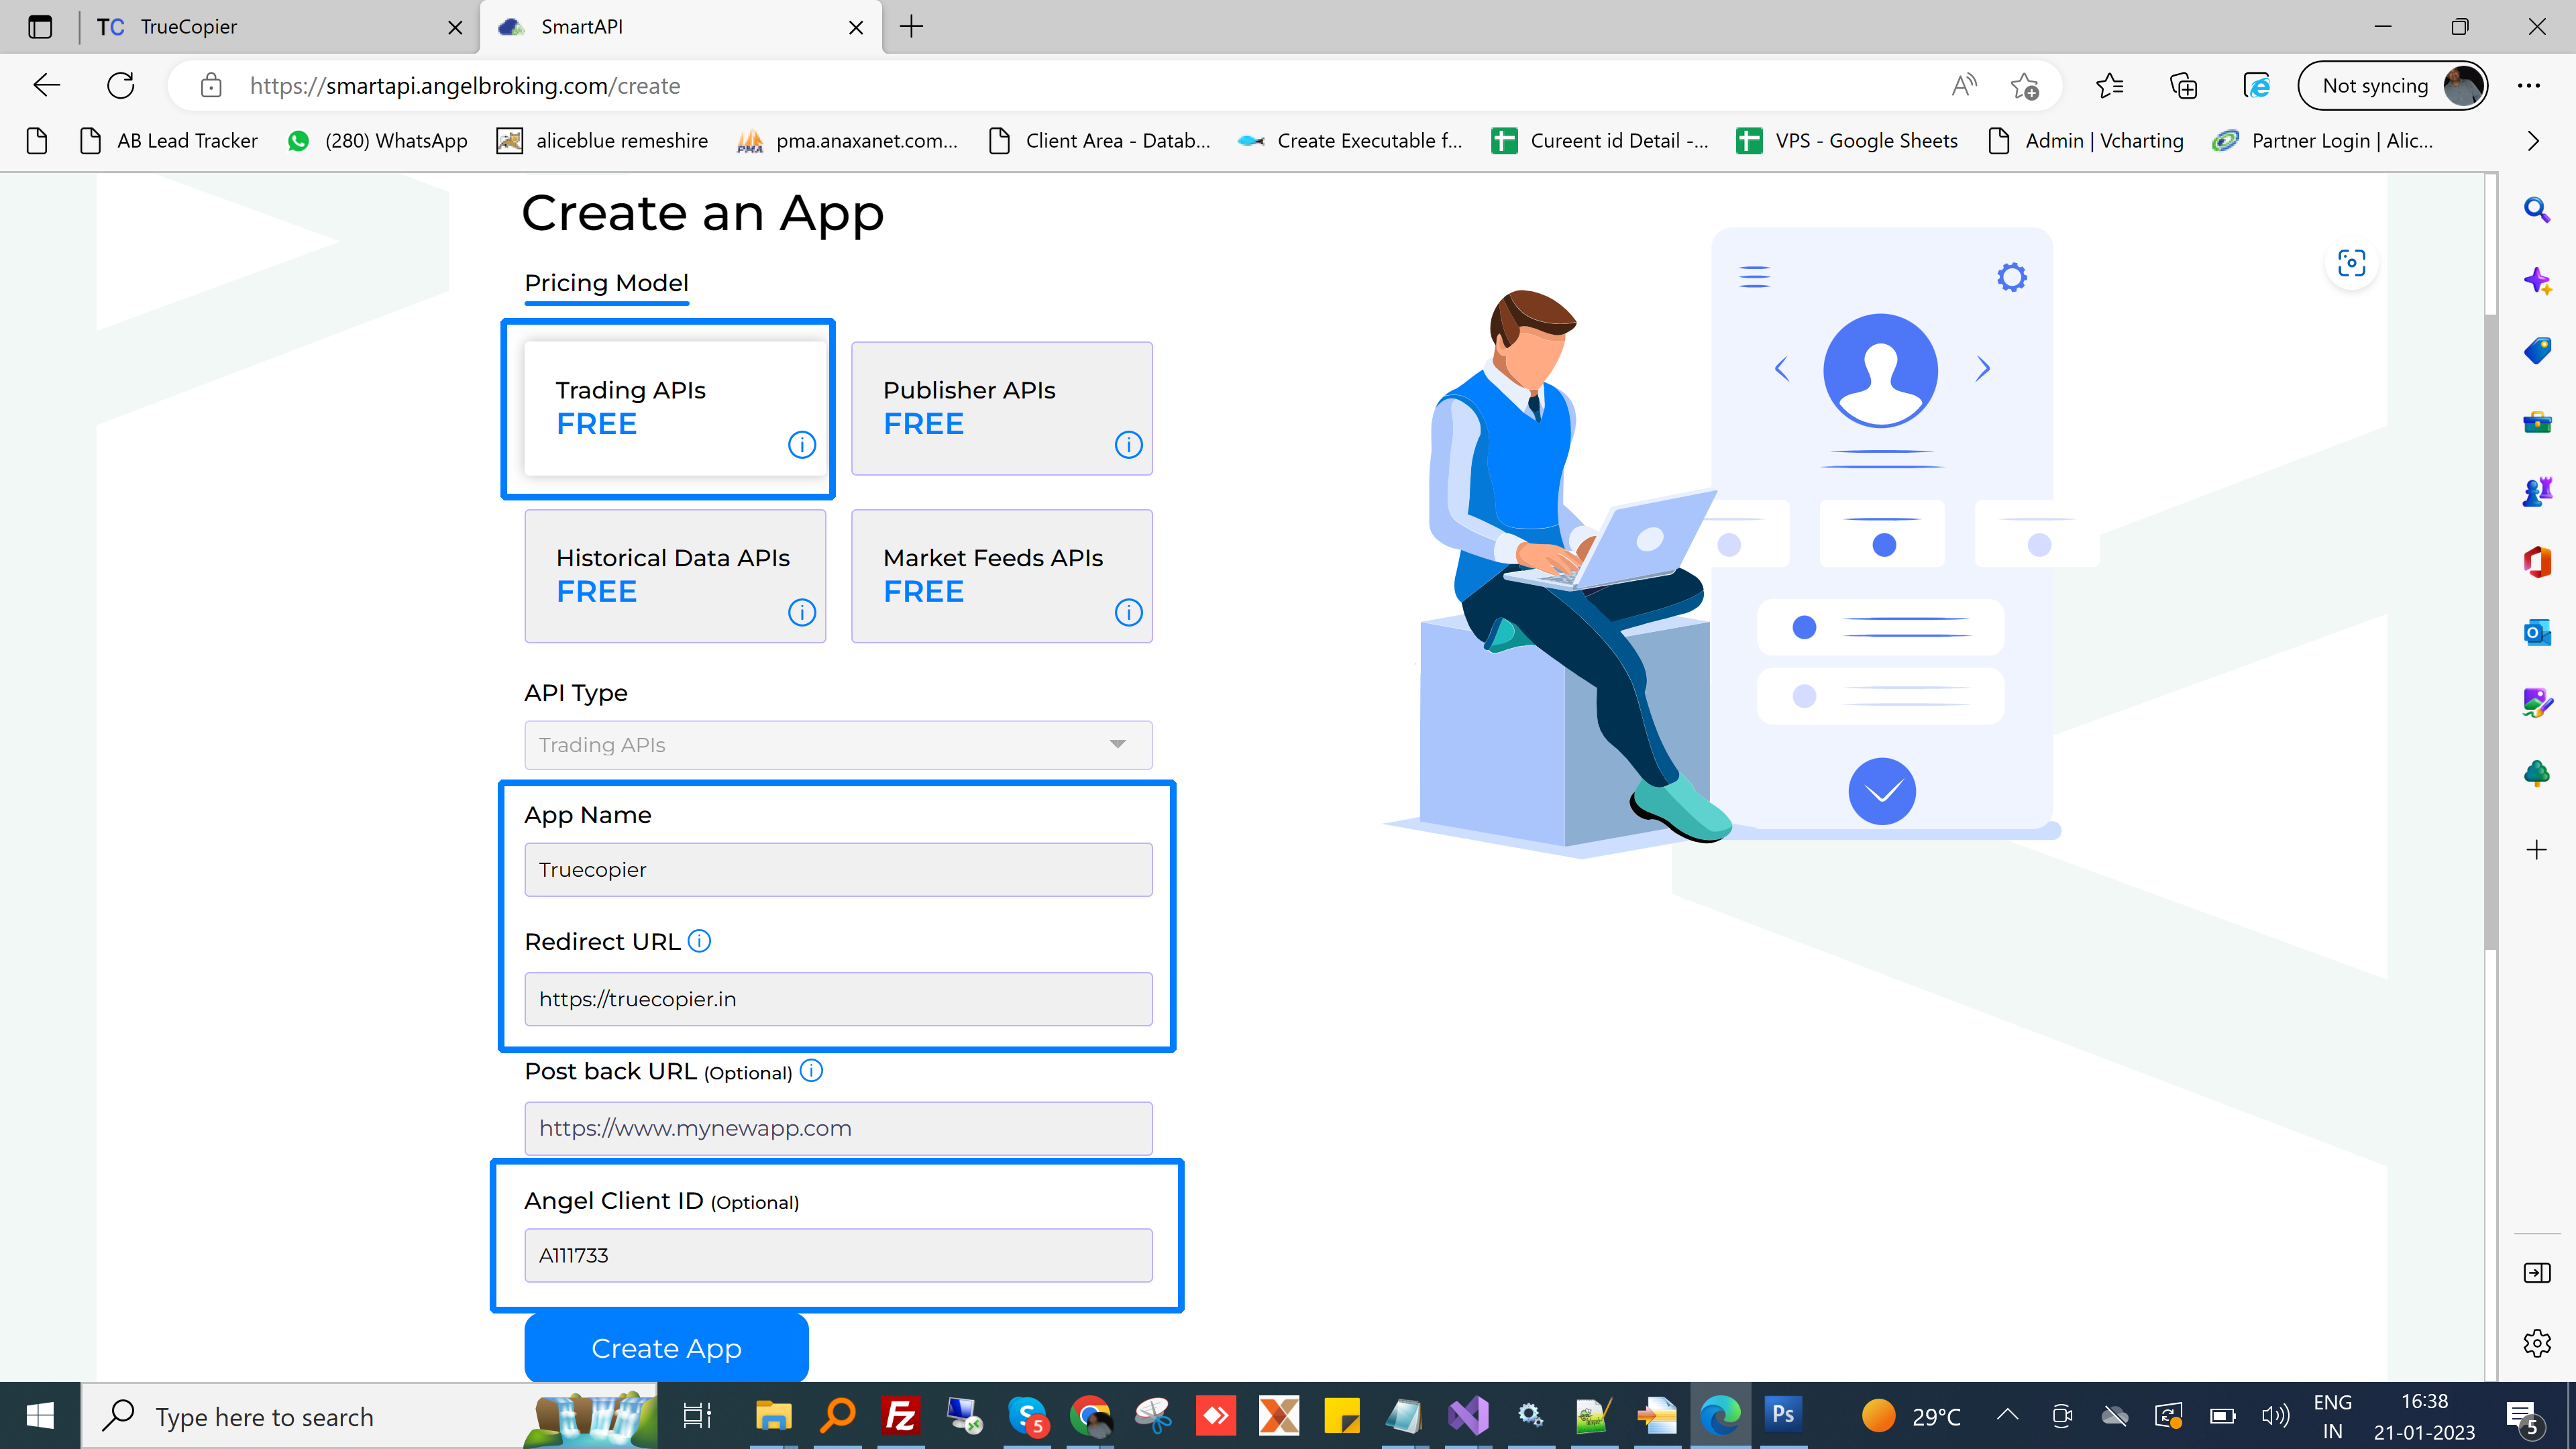Click hide sidebar icon

point(2537,1273)
